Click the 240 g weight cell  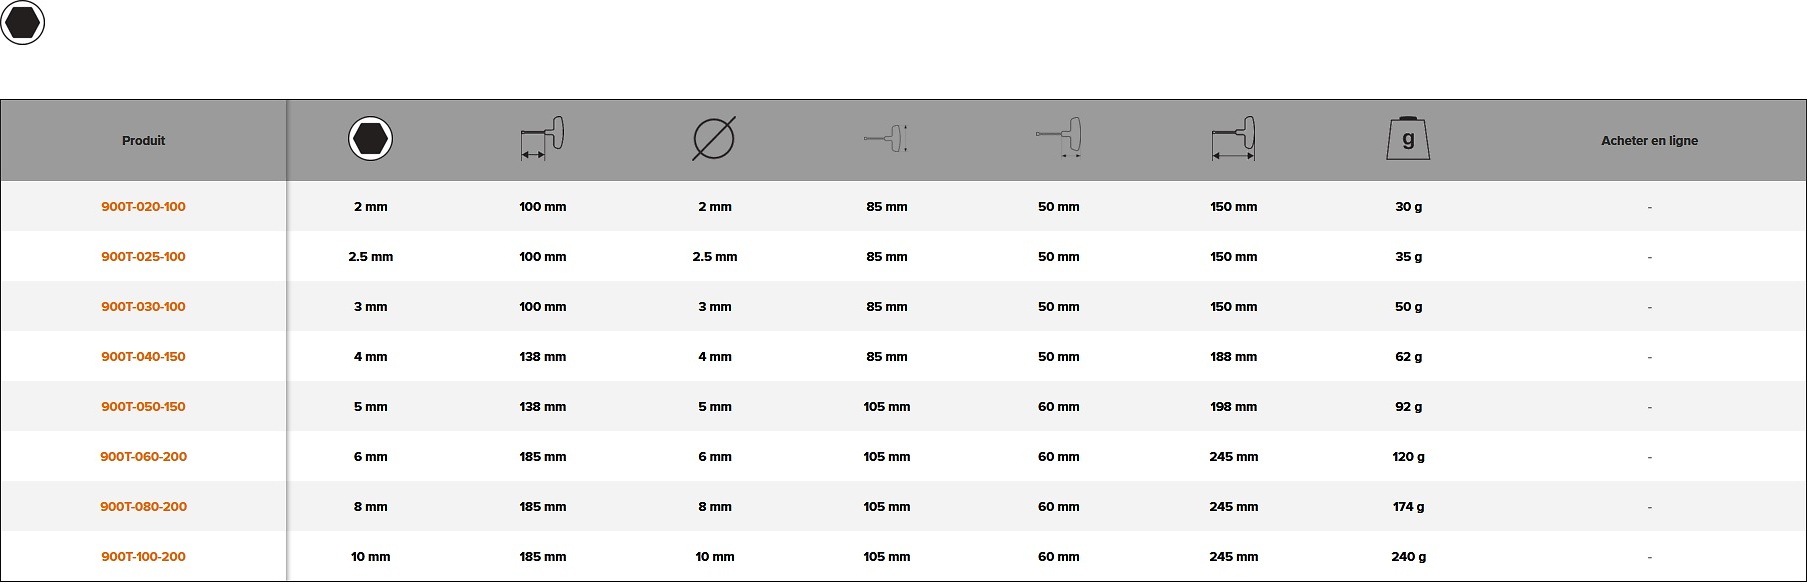point(1408,557)
